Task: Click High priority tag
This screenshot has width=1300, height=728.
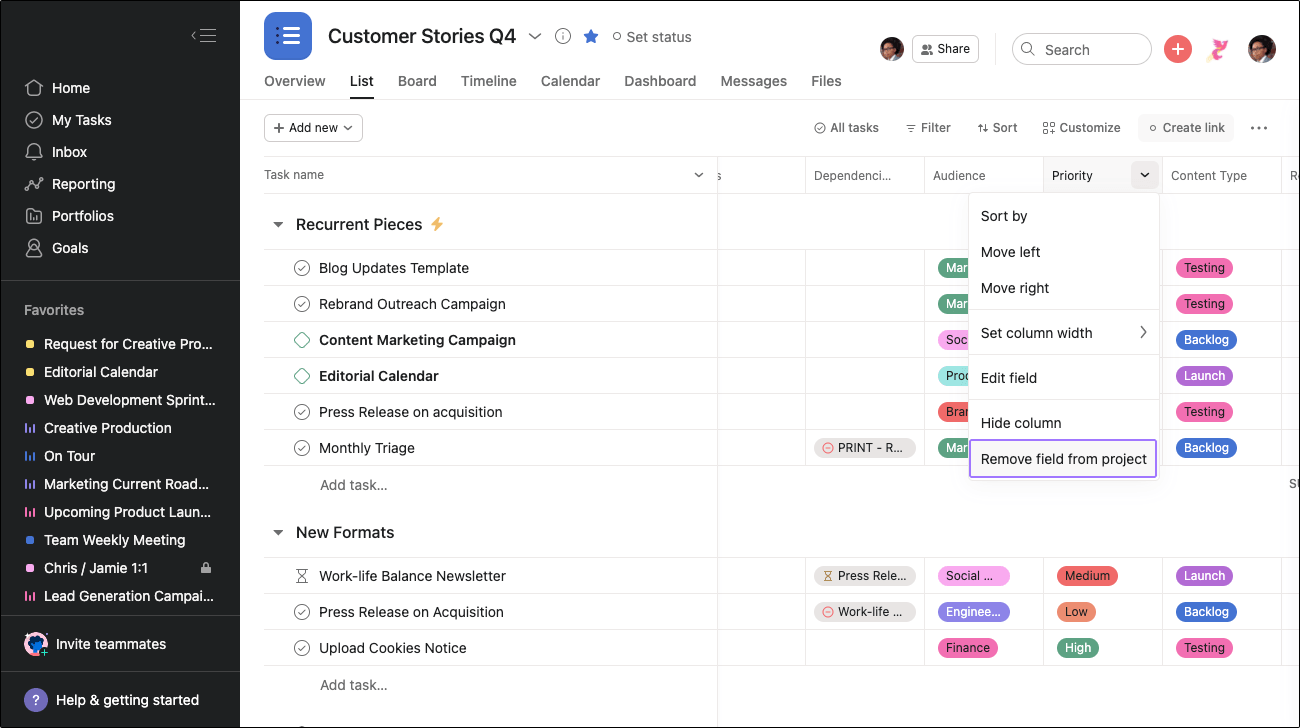Action: pos(1078,648)
